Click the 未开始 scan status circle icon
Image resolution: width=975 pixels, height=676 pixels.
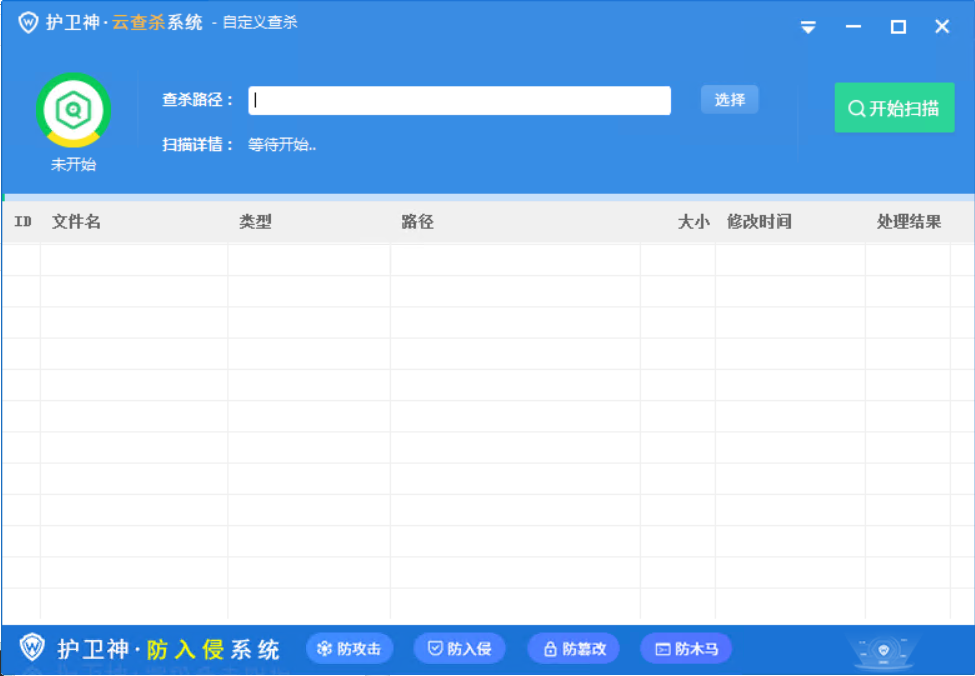(x=74, y=108)
